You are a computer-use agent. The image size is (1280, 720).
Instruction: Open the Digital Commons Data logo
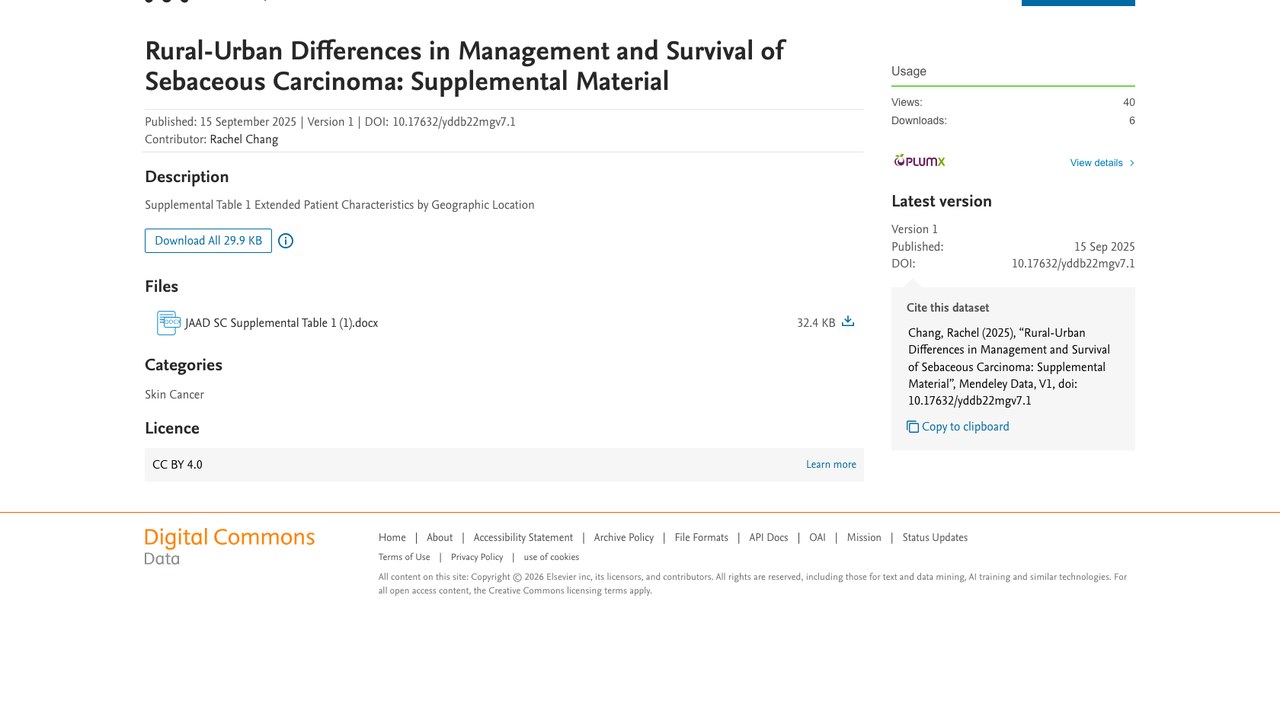tap(230, 546)
